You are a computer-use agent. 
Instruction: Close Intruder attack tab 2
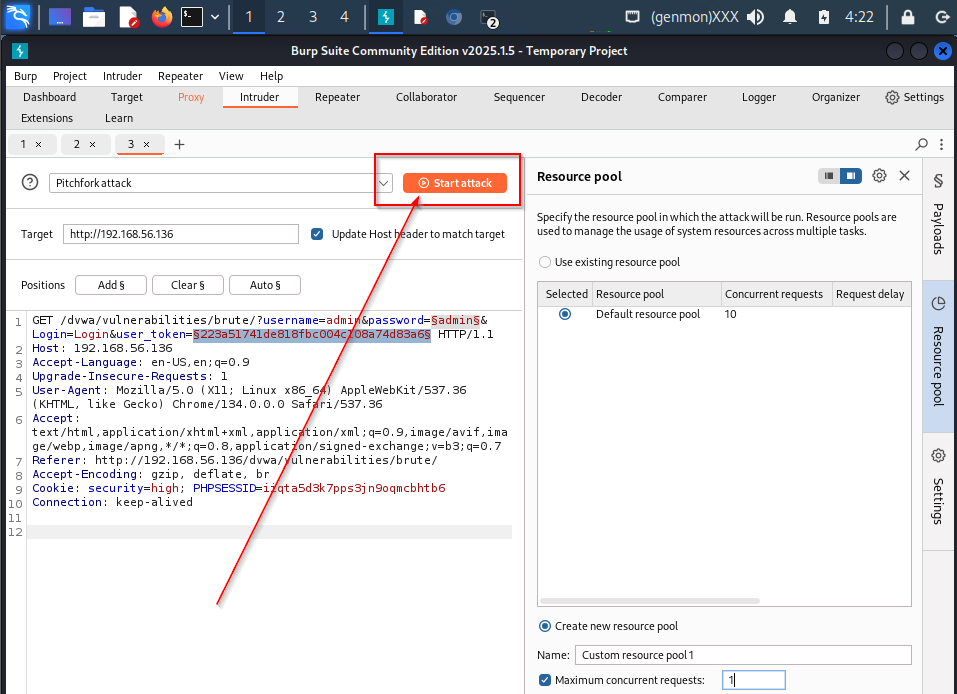click(92, 145)
